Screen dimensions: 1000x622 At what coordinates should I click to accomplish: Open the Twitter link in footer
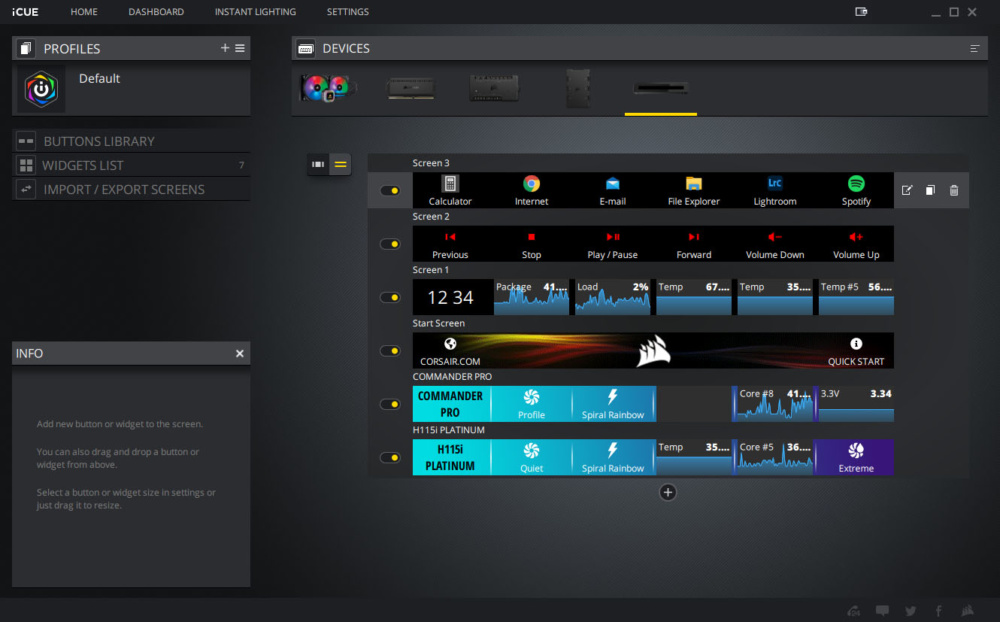point(911,611)
